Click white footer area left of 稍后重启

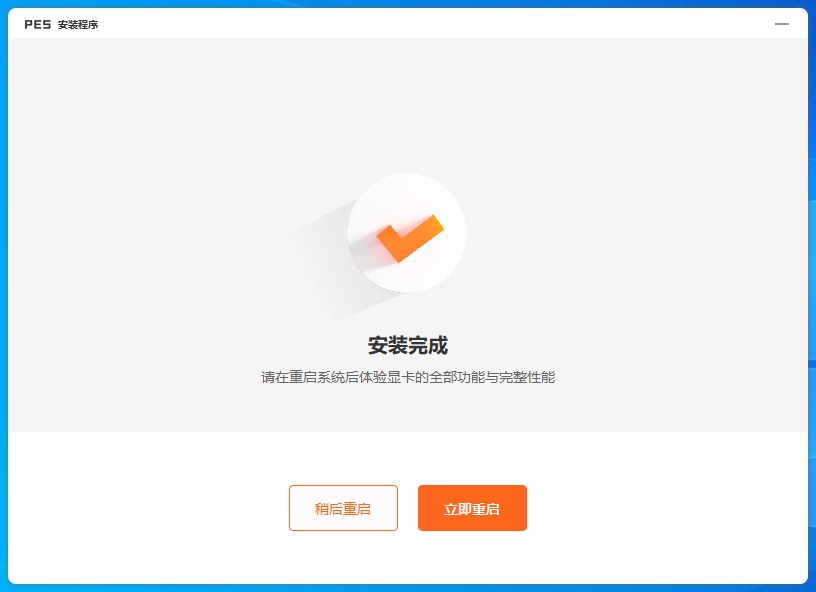click(148, 508)
